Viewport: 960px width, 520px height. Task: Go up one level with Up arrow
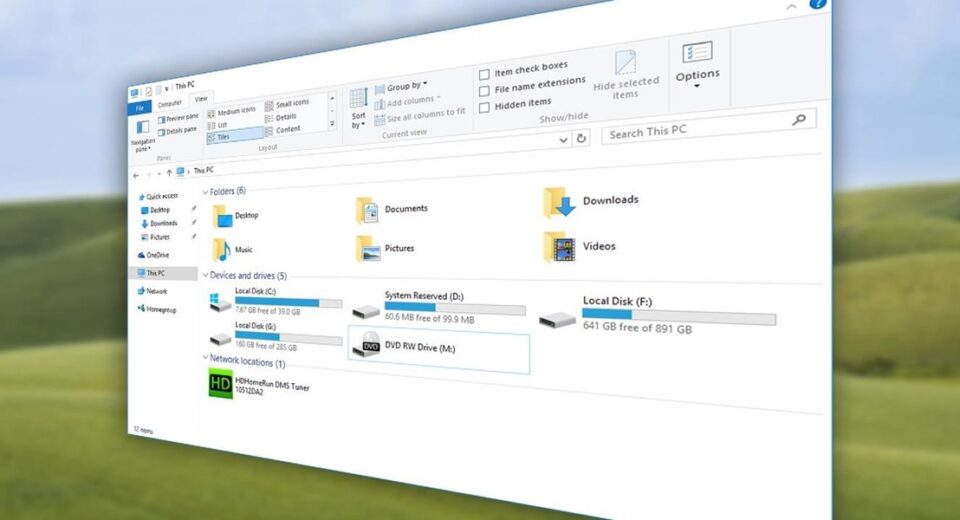(169, 173)
